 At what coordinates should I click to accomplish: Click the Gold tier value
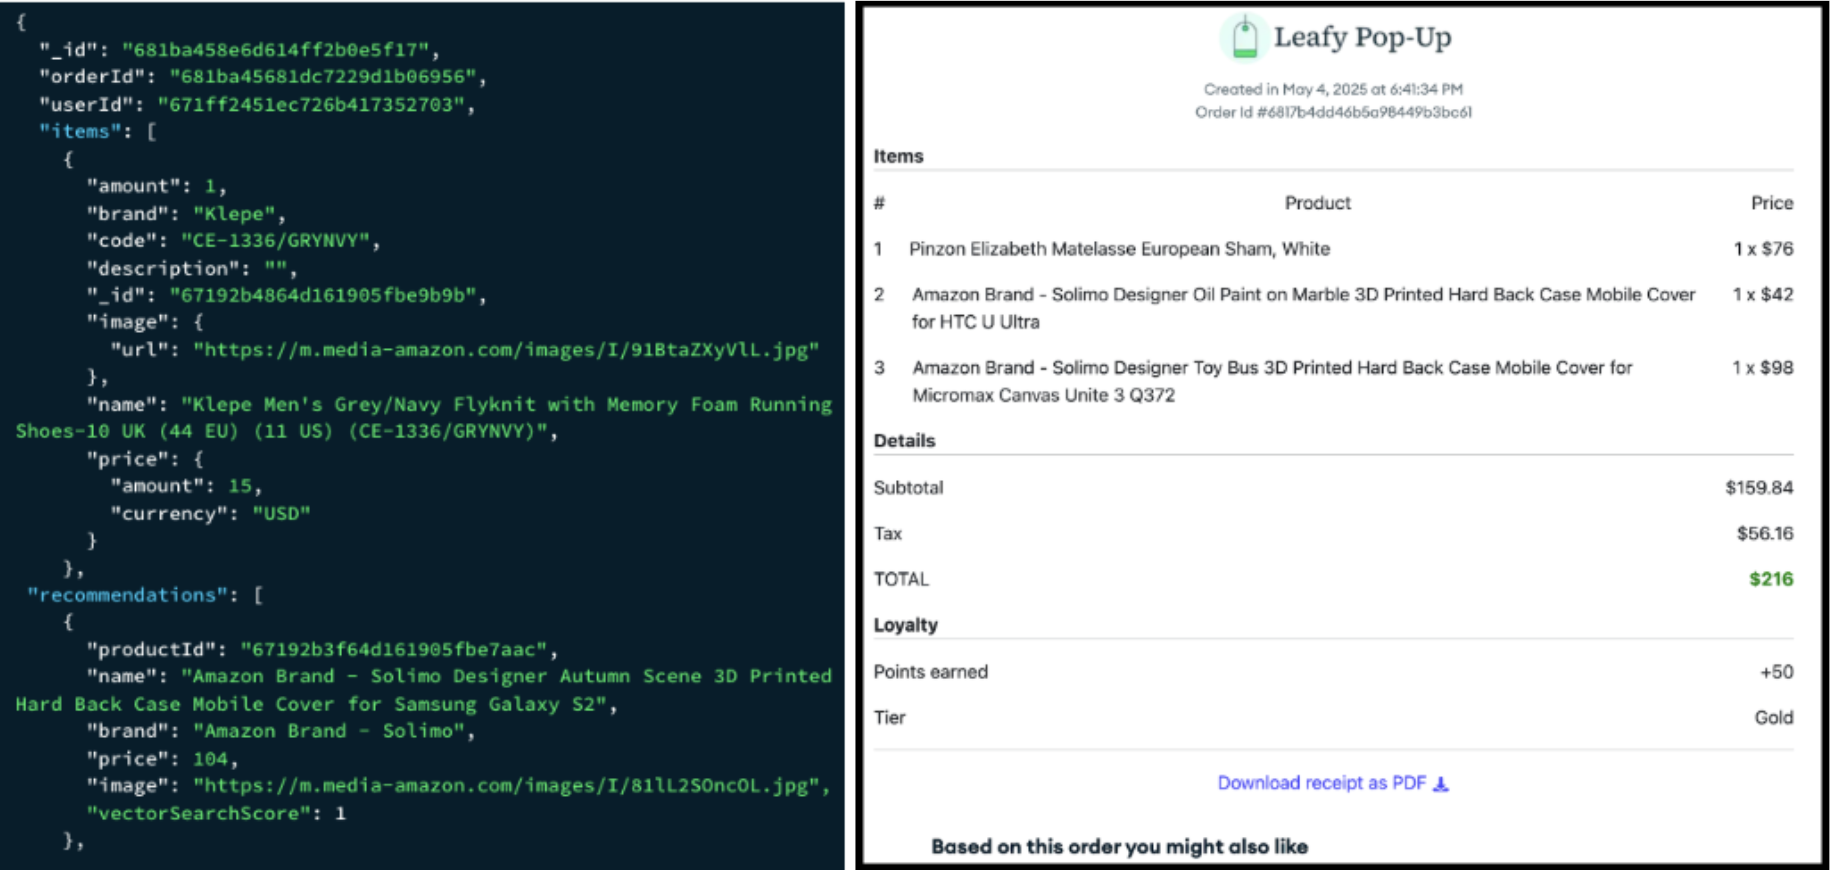click(1773, 718)
